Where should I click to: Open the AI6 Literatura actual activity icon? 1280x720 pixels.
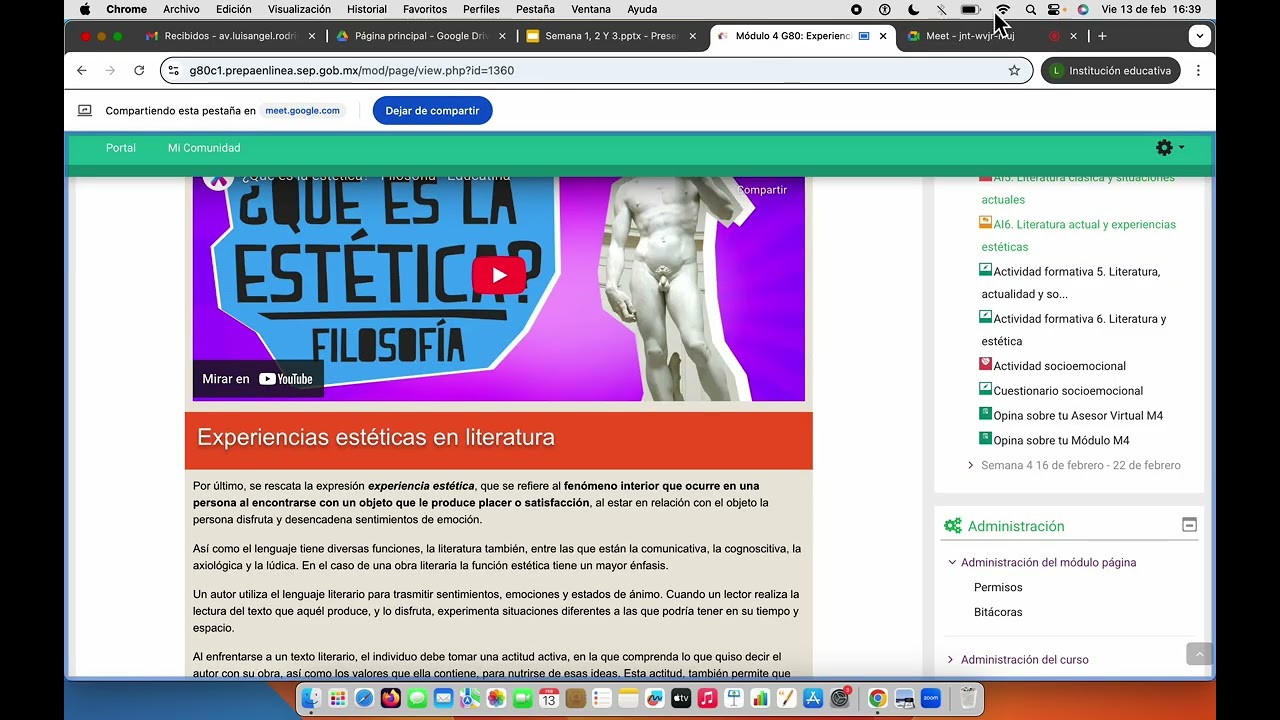pos(985,222)
